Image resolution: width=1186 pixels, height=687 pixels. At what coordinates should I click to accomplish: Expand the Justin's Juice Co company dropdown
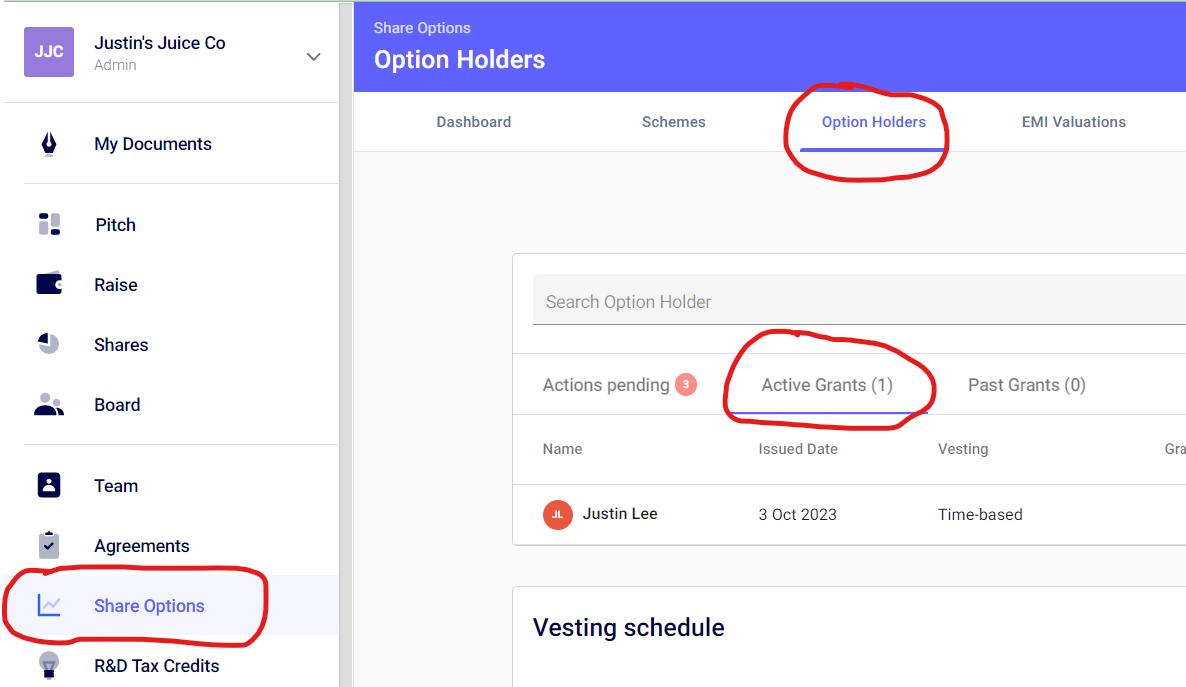[x=314, y=57]
